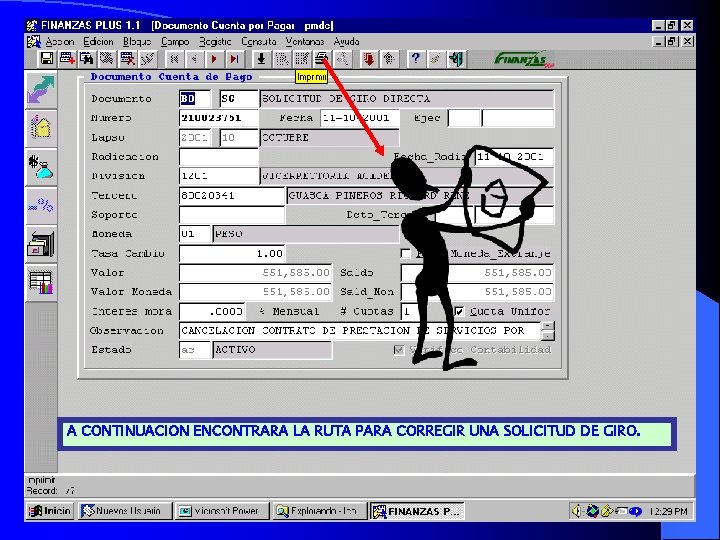Click the delete record icon with red X

[127, 59]
